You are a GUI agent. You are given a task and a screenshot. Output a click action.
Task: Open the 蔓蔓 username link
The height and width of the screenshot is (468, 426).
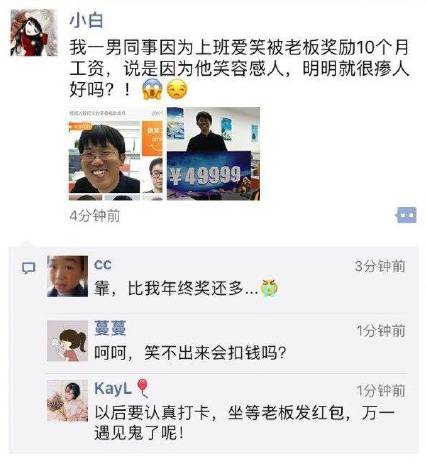[110, 328]
